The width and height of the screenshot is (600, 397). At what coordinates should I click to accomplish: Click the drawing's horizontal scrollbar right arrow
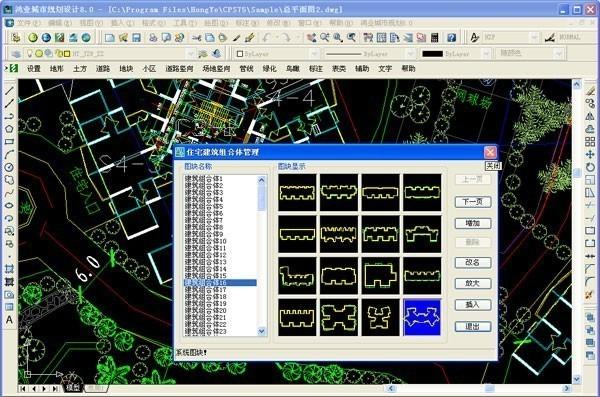pyautogui.click(x=567, y=388)
